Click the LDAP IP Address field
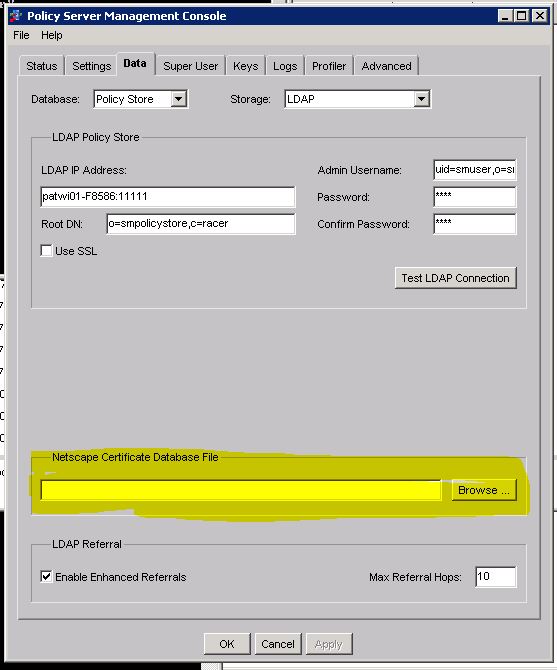Viewport: 557px width, 670px height. (x=167, y=197)
